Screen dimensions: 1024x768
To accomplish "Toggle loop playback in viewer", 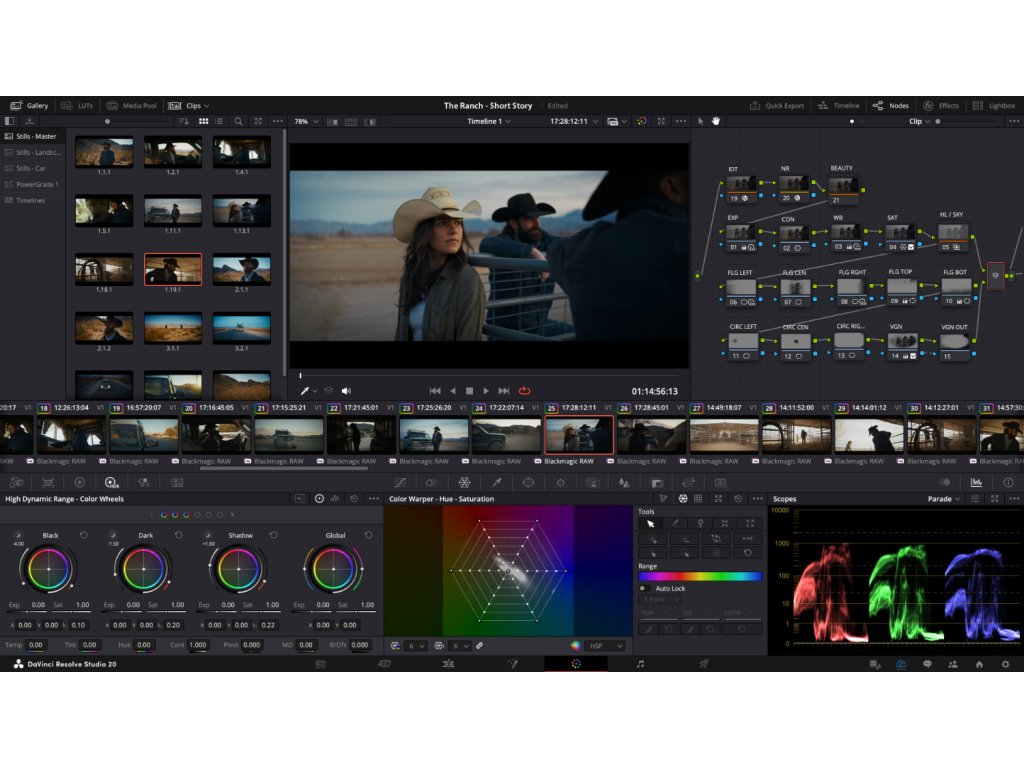I will pos(524,391).
